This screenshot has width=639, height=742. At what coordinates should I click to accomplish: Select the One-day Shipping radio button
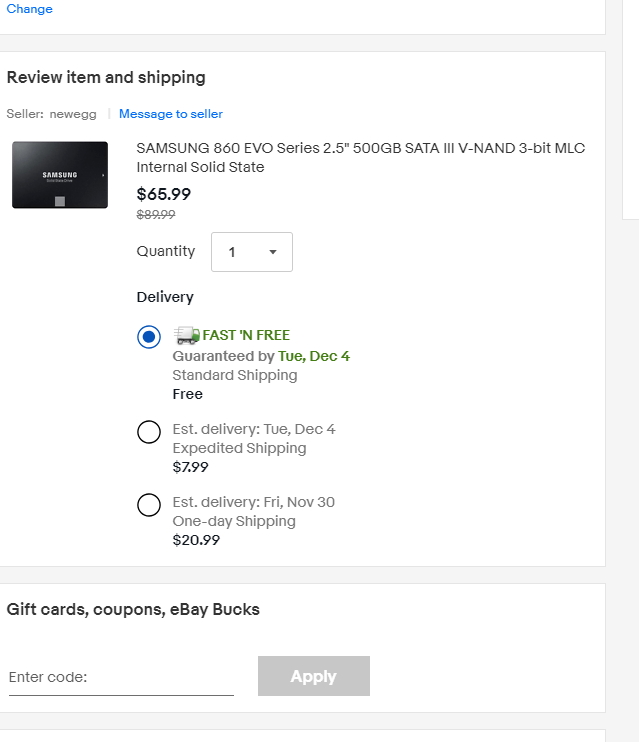coord(149,505)
